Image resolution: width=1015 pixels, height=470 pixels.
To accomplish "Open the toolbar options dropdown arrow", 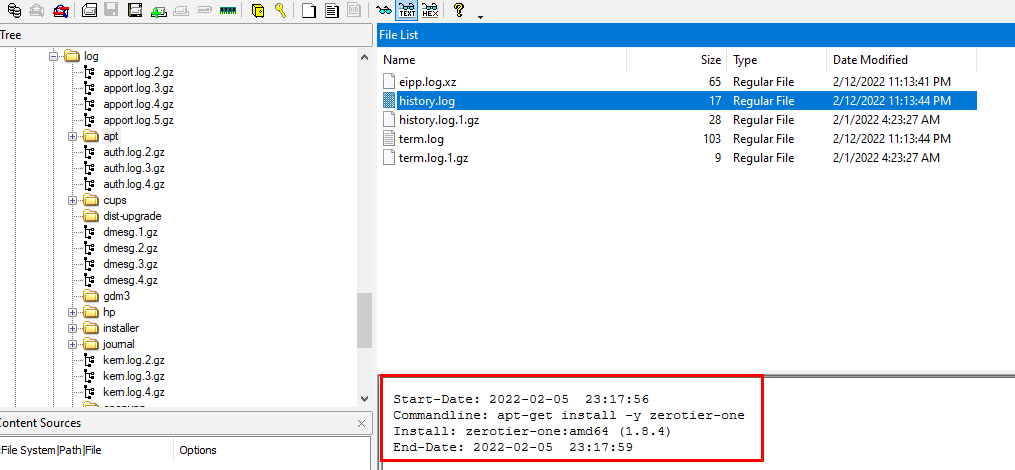I will 480,16.
